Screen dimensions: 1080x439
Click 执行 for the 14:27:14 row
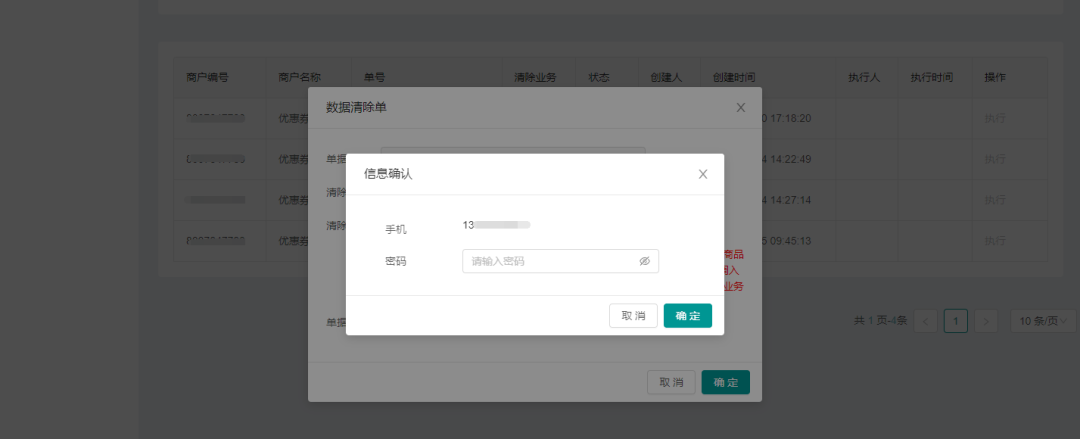click(995, 200)
